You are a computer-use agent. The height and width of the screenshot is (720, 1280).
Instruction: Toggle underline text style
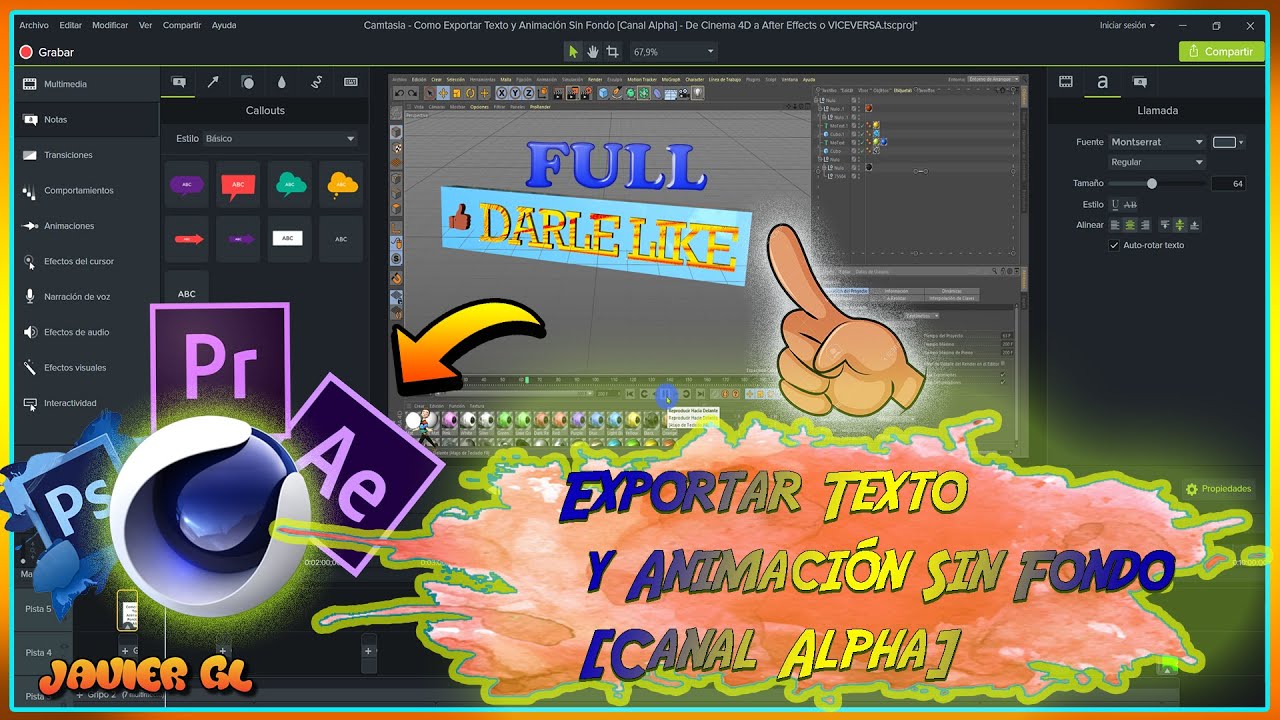pos(1116,204)
